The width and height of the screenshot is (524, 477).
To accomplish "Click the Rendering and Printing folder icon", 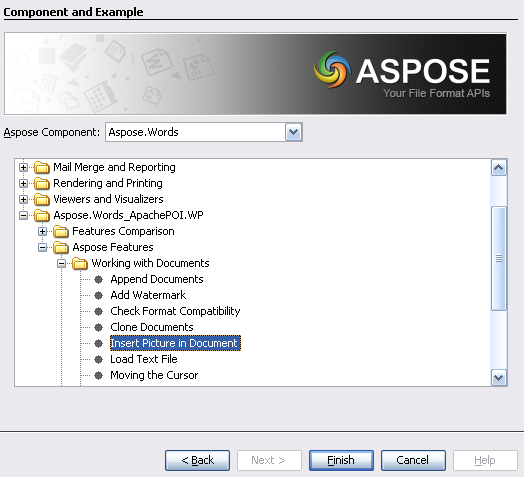I will tap(42, 183).
